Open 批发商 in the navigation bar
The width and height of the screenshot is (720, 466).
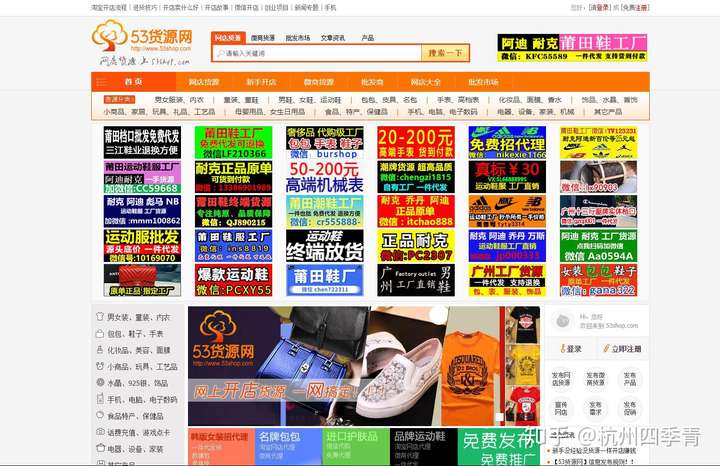pos(372,82)
